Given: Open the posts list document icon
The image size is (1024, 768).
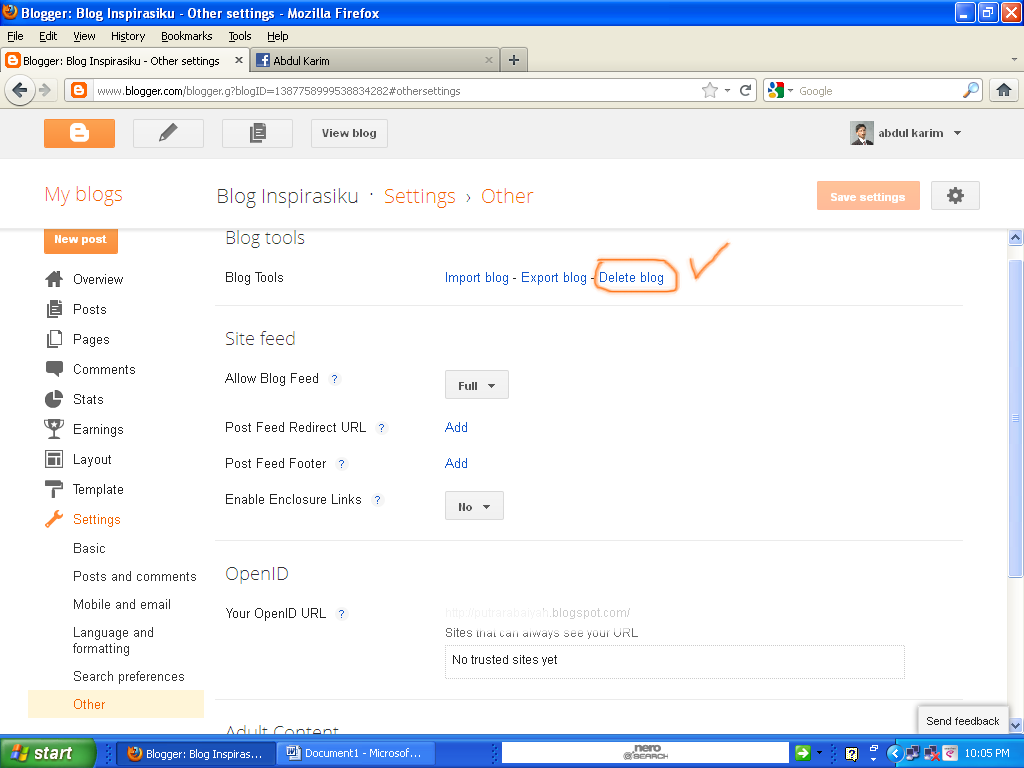Looking at the screenshot, I should pyautogui.click(x=257, y=133).
